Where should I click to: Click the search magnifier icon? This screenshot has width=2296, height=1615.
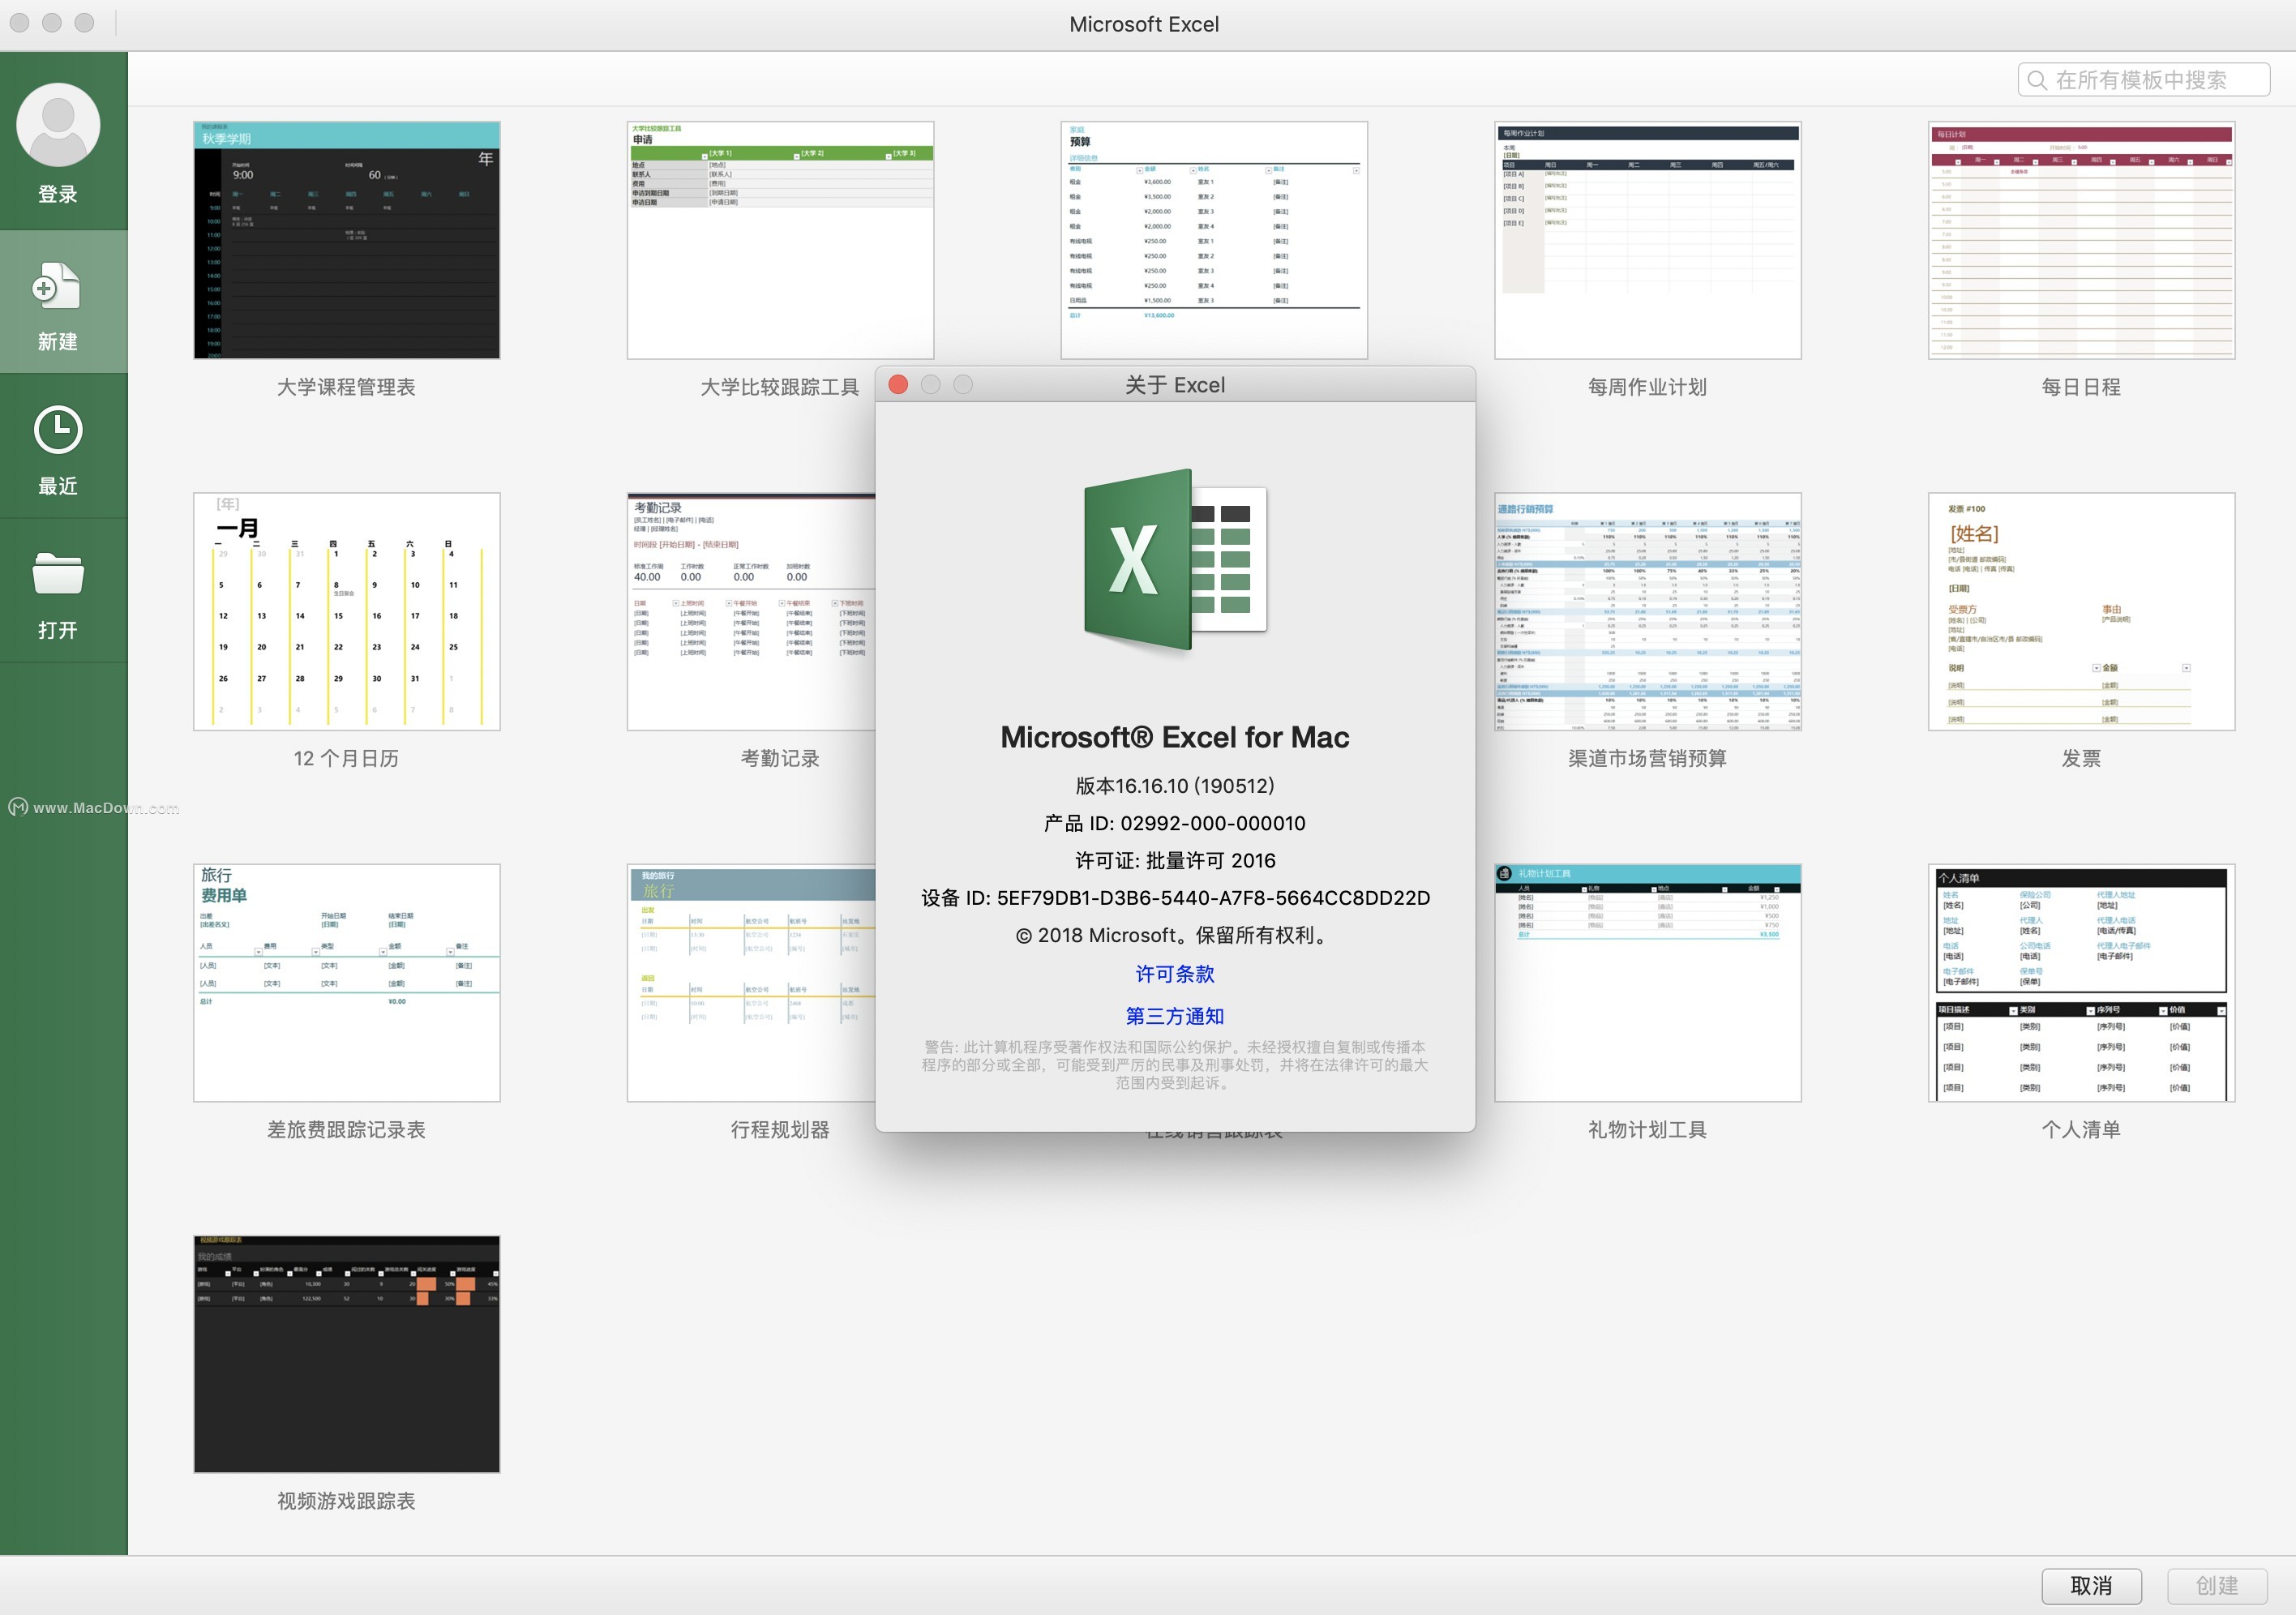pos(2037,80)
